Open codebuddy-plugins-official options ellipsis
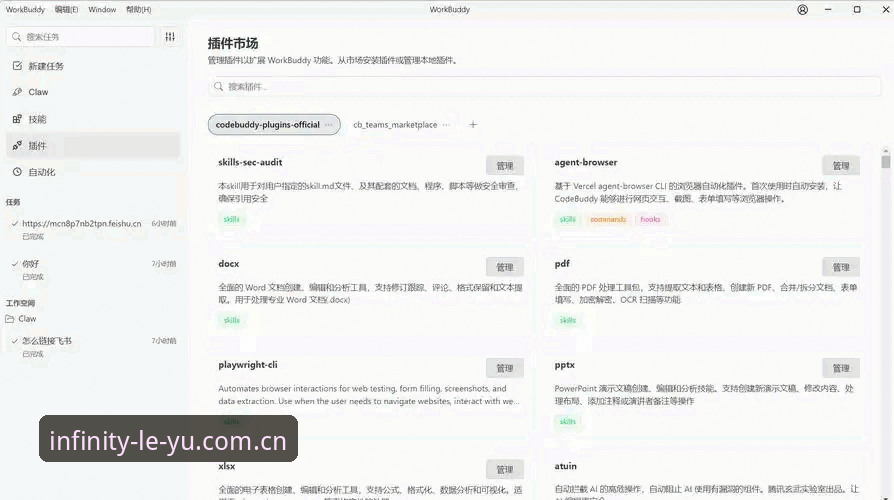The height and width of the screenshot is (500, 894). [x=329, y=125]
